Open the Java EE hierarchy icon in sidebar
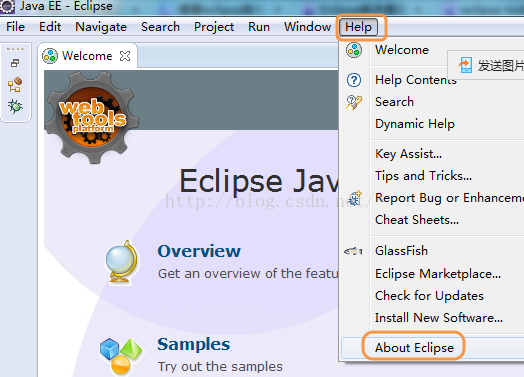This screenshot has width=524, height=377. [x=15, y=84]
